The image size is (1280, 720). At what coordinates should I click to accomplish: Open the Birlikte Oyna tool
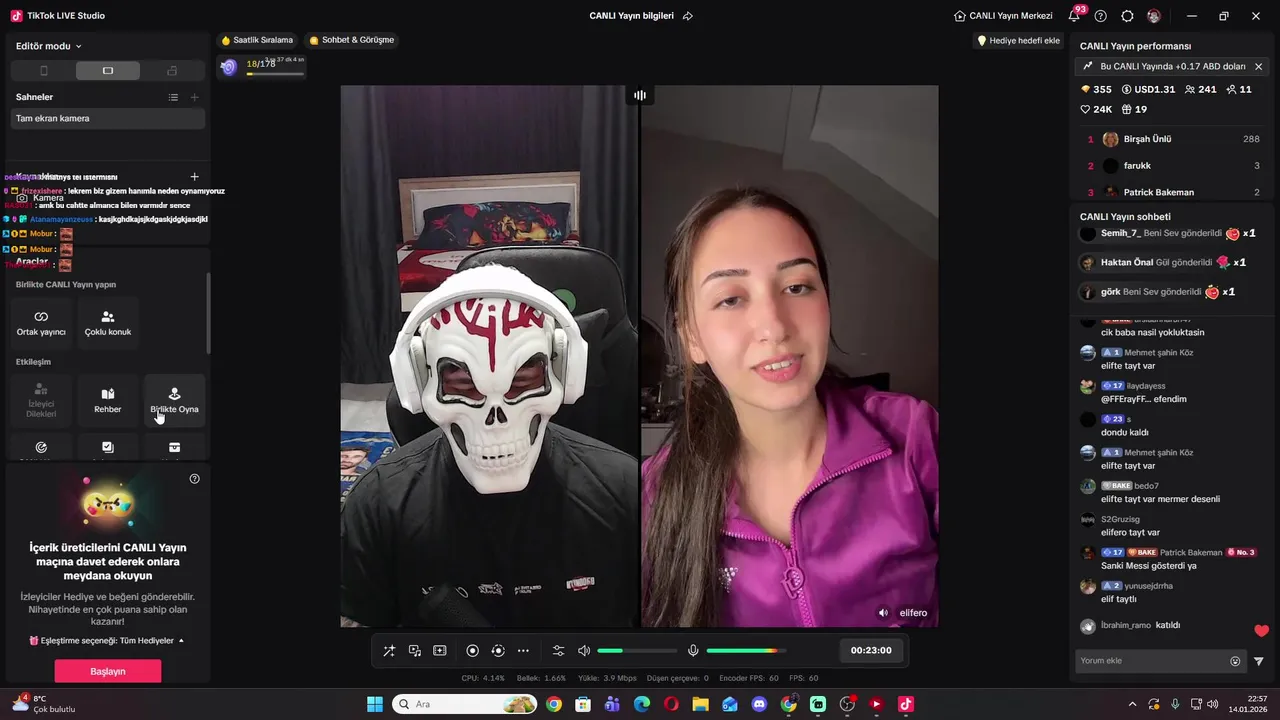[174, 400]
